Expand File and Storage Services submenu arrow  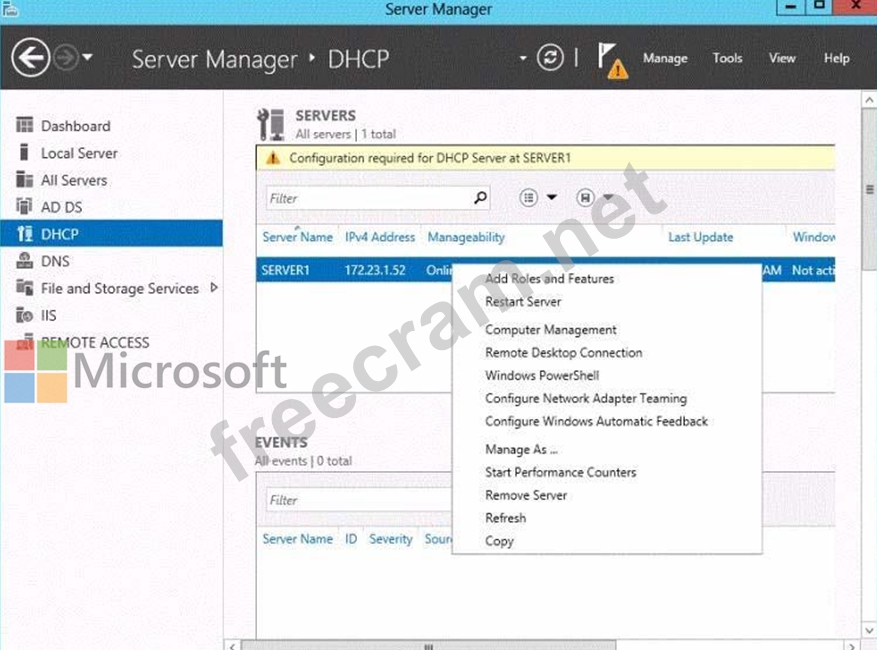click(214, 288)
